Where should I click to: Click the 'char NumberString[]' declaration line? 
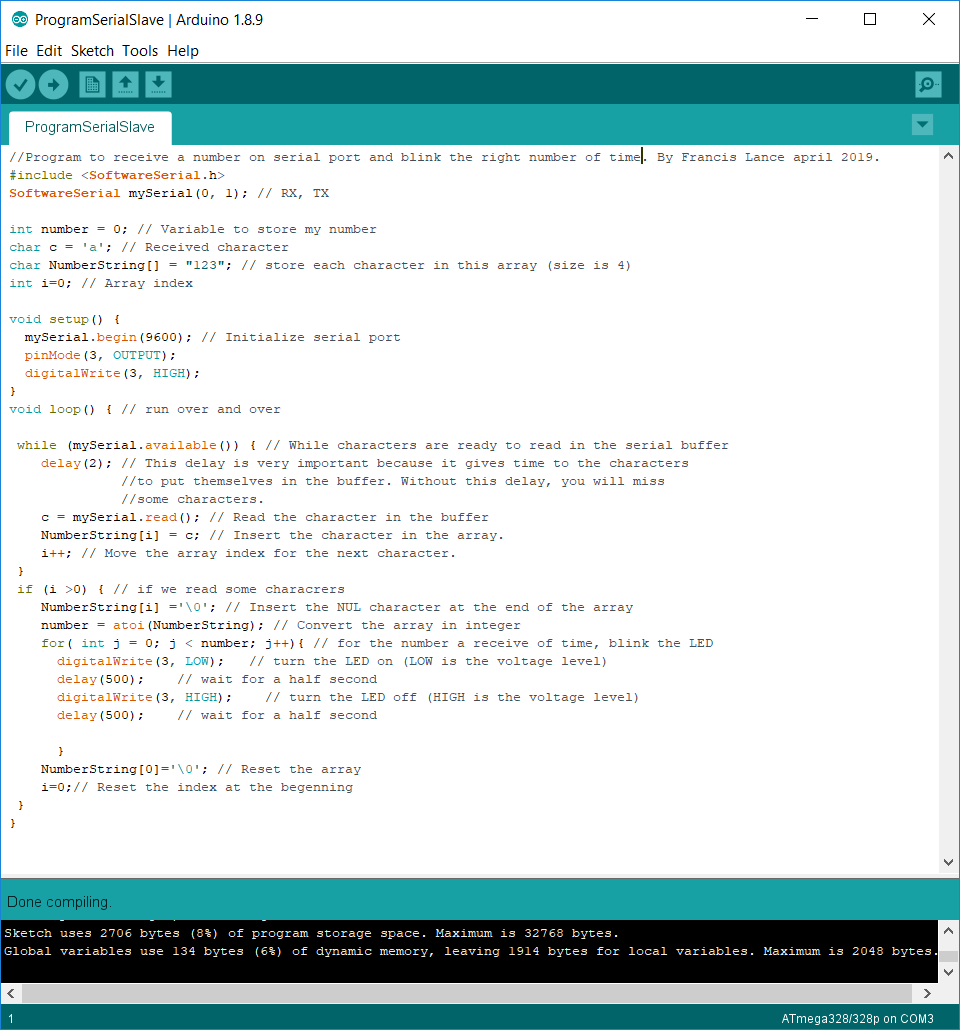coord(320,265)
